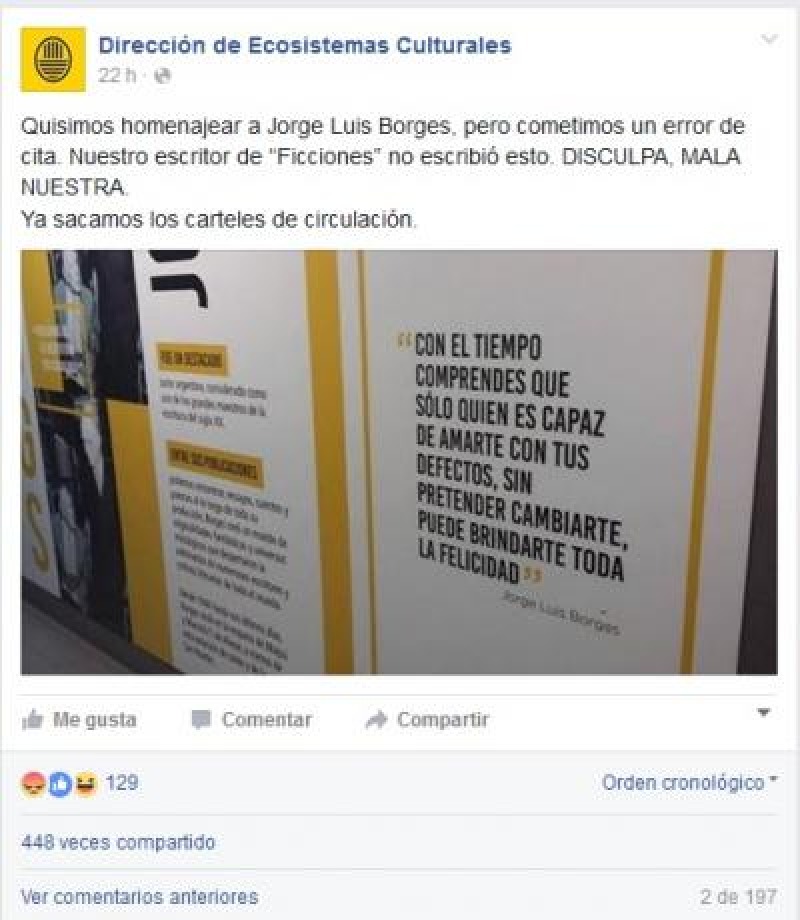Screen dimensions: 800x920
Task: Click the laughing haha reaction emoji
Action: (86, 784)
